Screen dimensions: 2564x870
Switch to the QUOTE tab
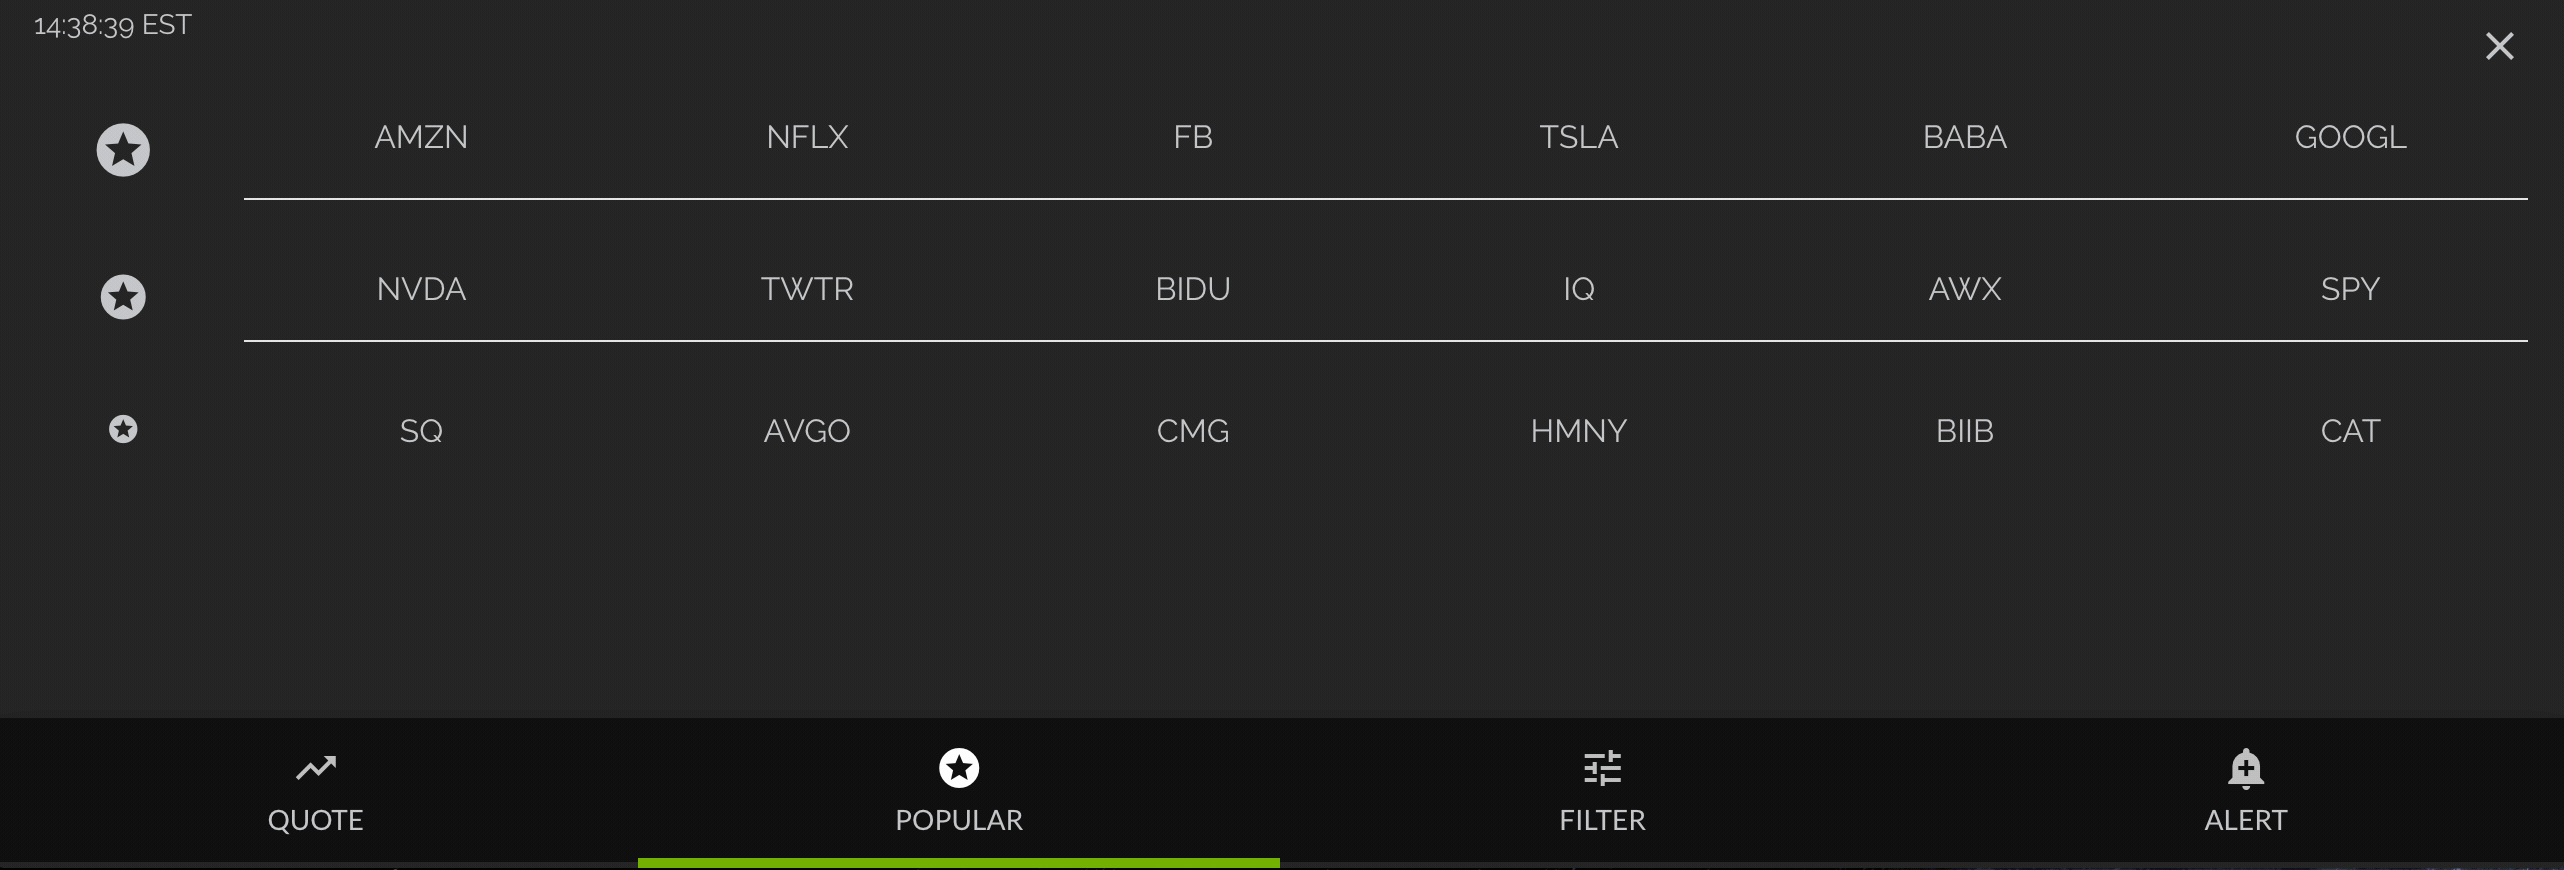point(316,820)
